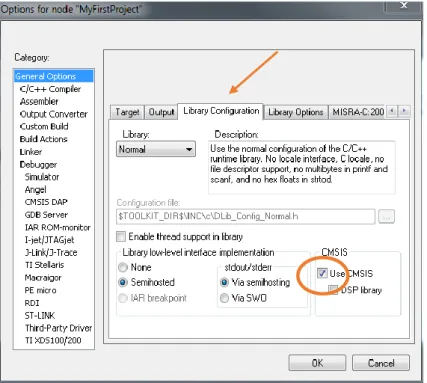The width and height of the screenshot is (427, 383).
Task: Select General Options category
Action: click(54, 76)
